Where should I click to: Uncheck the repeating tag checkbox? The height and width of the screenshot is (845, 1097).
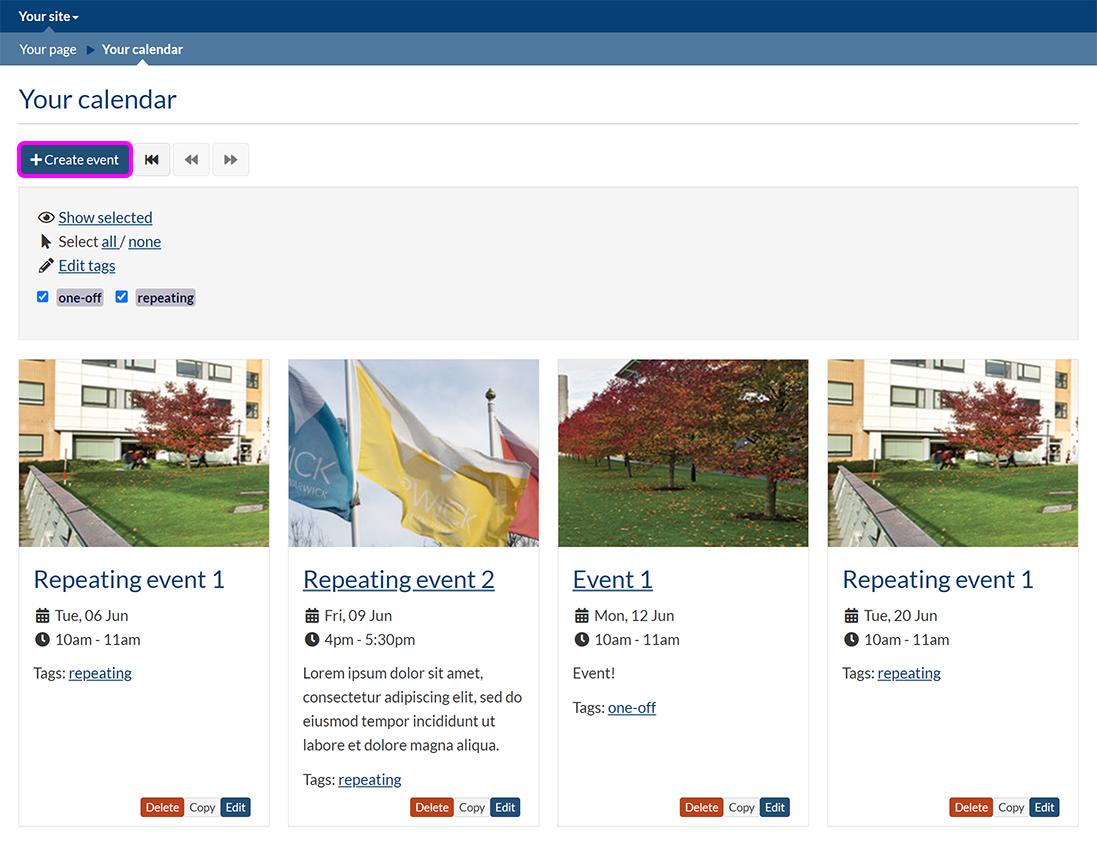122,297
